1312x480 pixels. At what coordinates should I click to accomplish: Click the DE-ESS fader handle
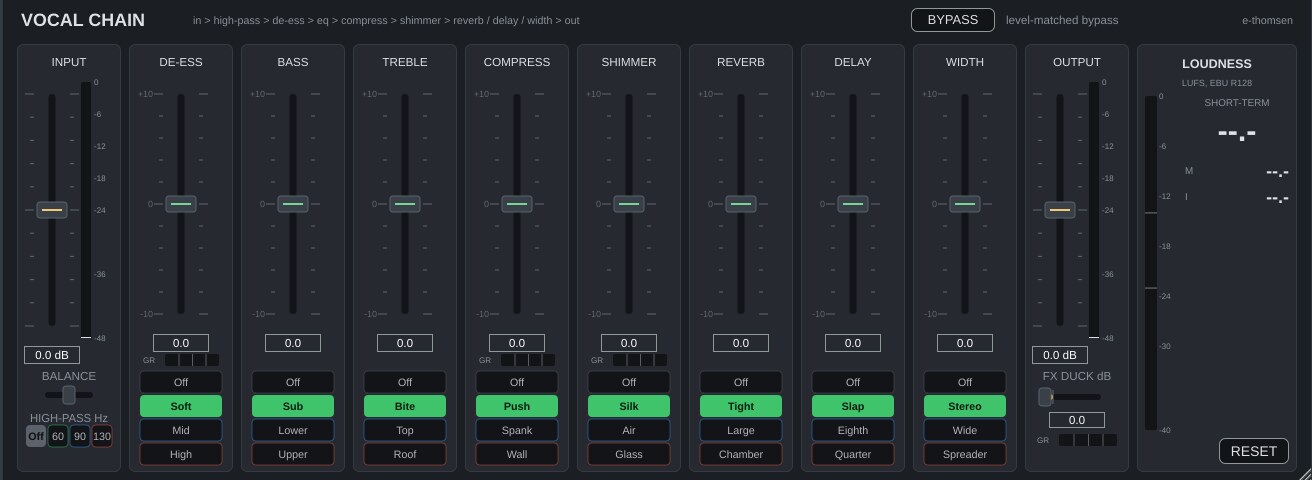coord(181,204)
